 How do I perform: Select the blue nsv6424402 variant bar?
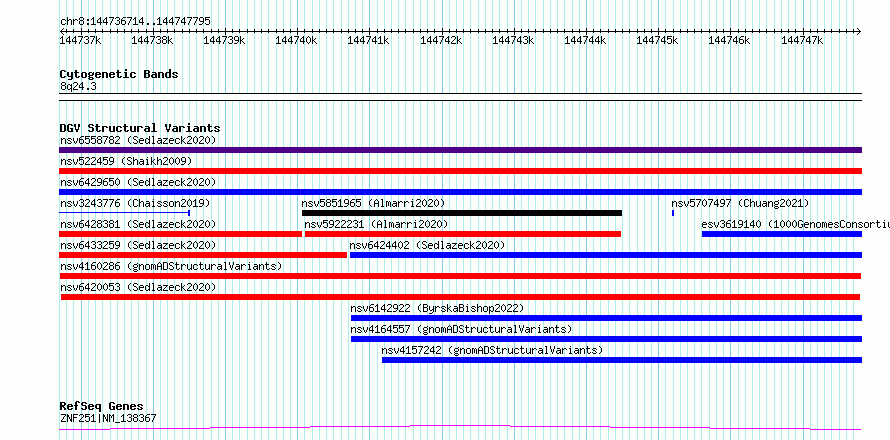point(606,255)
